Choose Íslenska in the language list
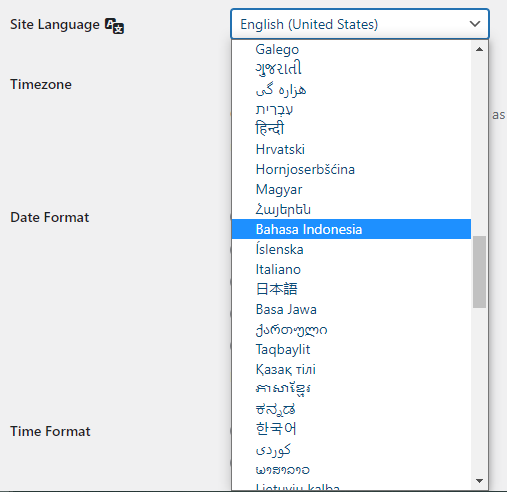This screenshot has width=507, height=492. (x=351, y=249)
